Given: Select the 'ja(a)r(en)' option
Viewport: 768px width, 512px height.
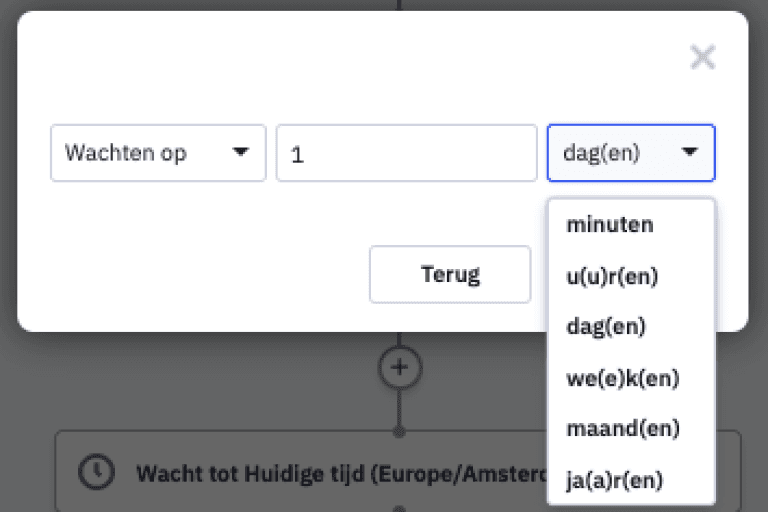Looking at the screenshot, I should click(x=614, y=481).
